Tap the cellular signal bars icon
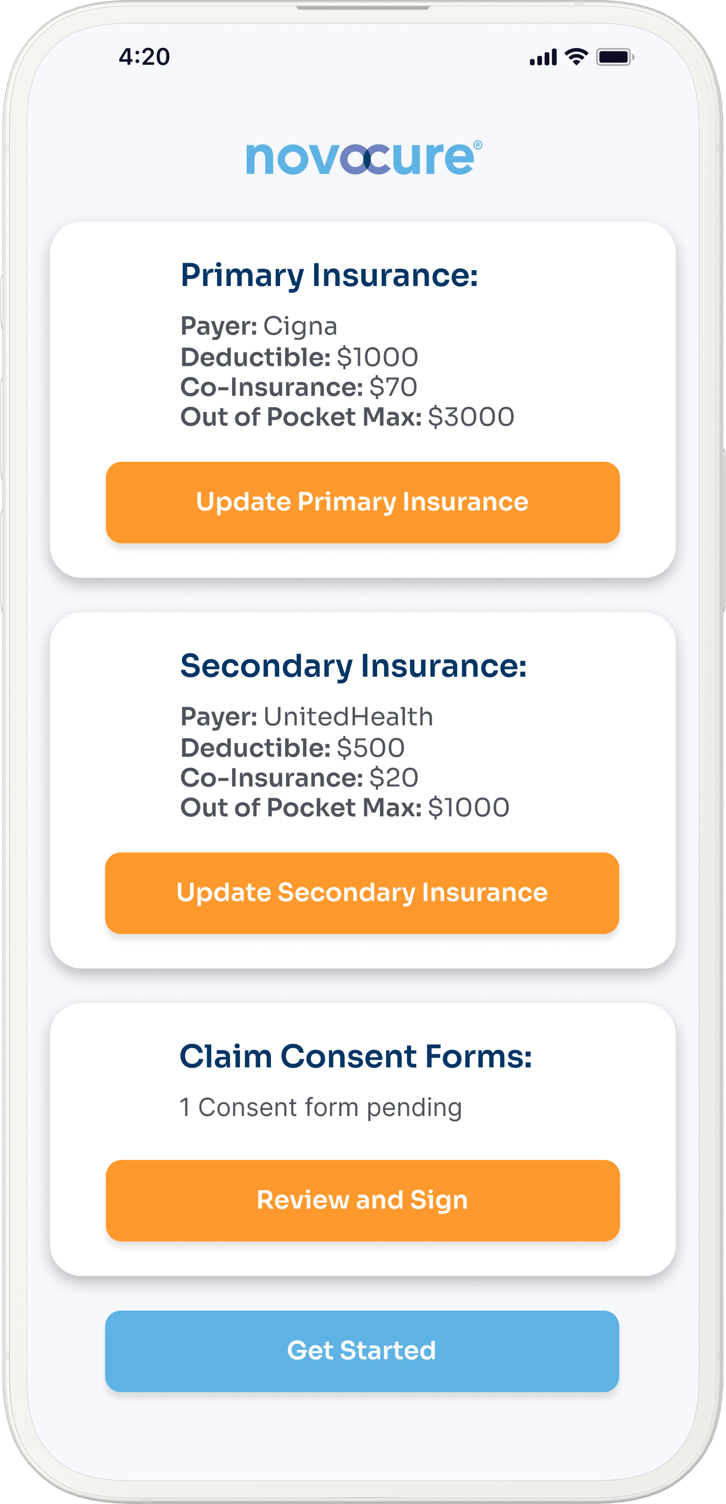Viewport: 726px width, 1504px height. coord(543,58)
